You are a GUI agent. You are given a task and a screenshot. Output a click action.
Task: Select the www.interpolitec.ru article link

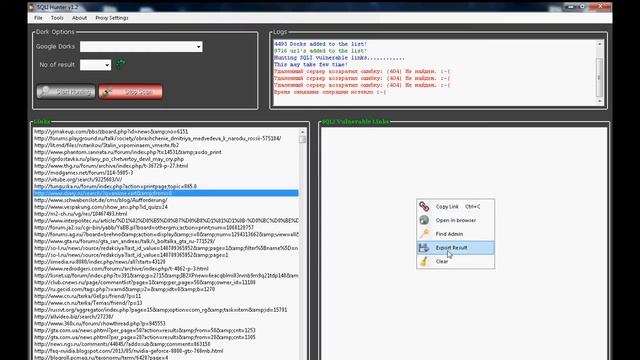tap(166, 220)
